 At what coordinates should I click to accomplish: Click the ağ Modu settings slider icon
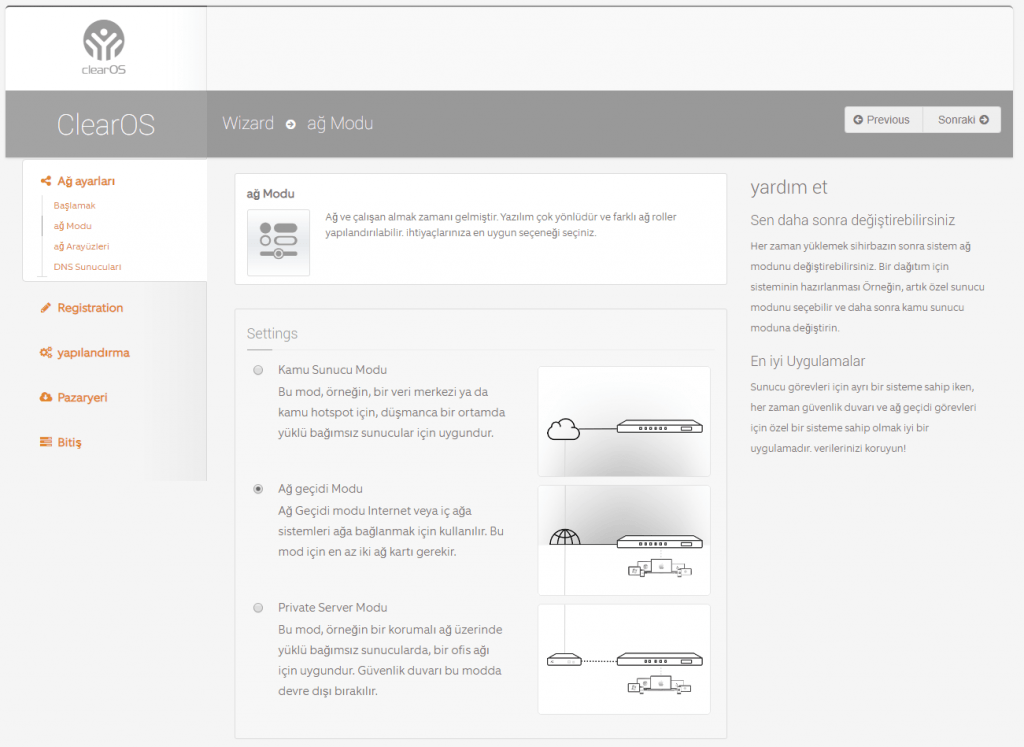[278, 242]
